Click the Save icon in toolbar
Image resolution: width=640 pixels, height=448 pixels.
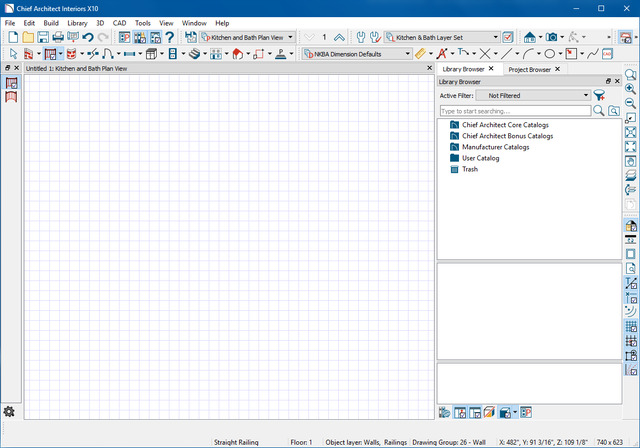43,37
